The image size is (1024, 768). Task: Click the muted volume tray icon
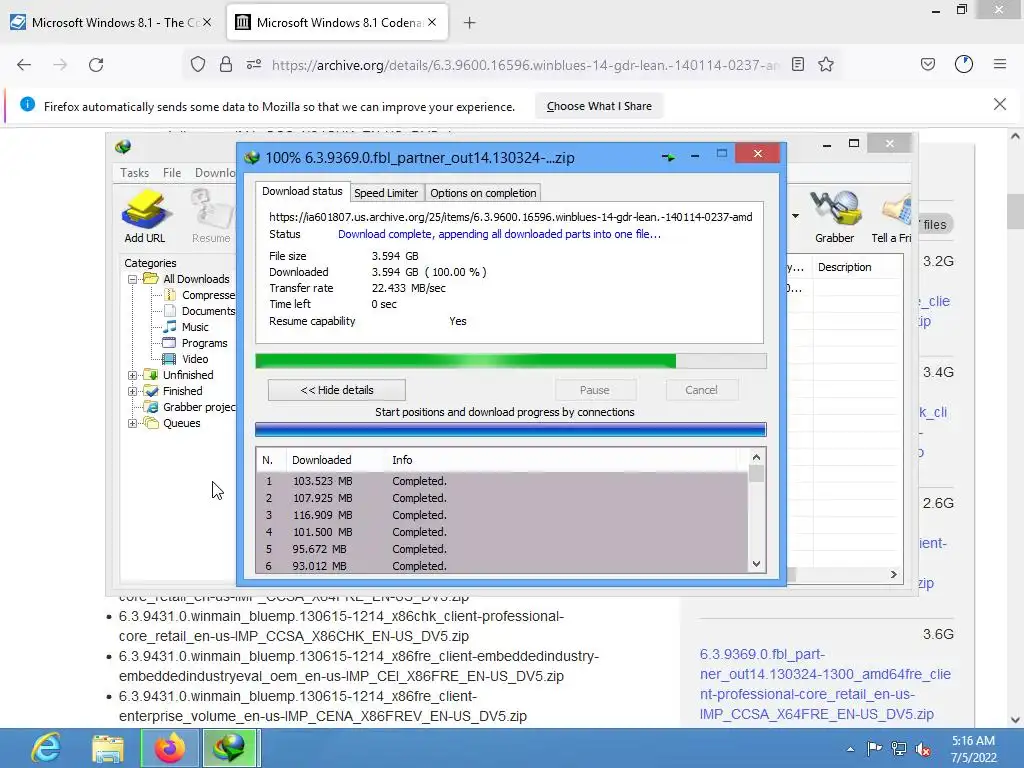click(923, 748)
